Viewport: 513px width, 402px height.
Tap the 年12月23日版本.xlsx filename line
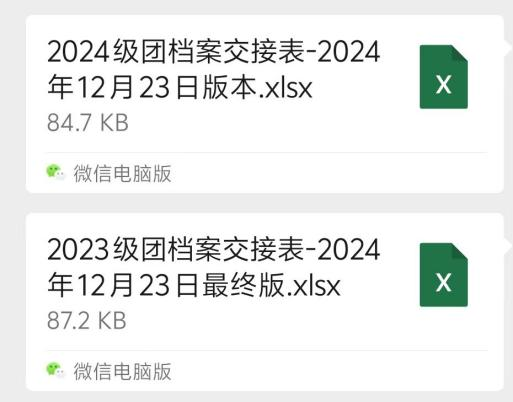tap(180, 87)
